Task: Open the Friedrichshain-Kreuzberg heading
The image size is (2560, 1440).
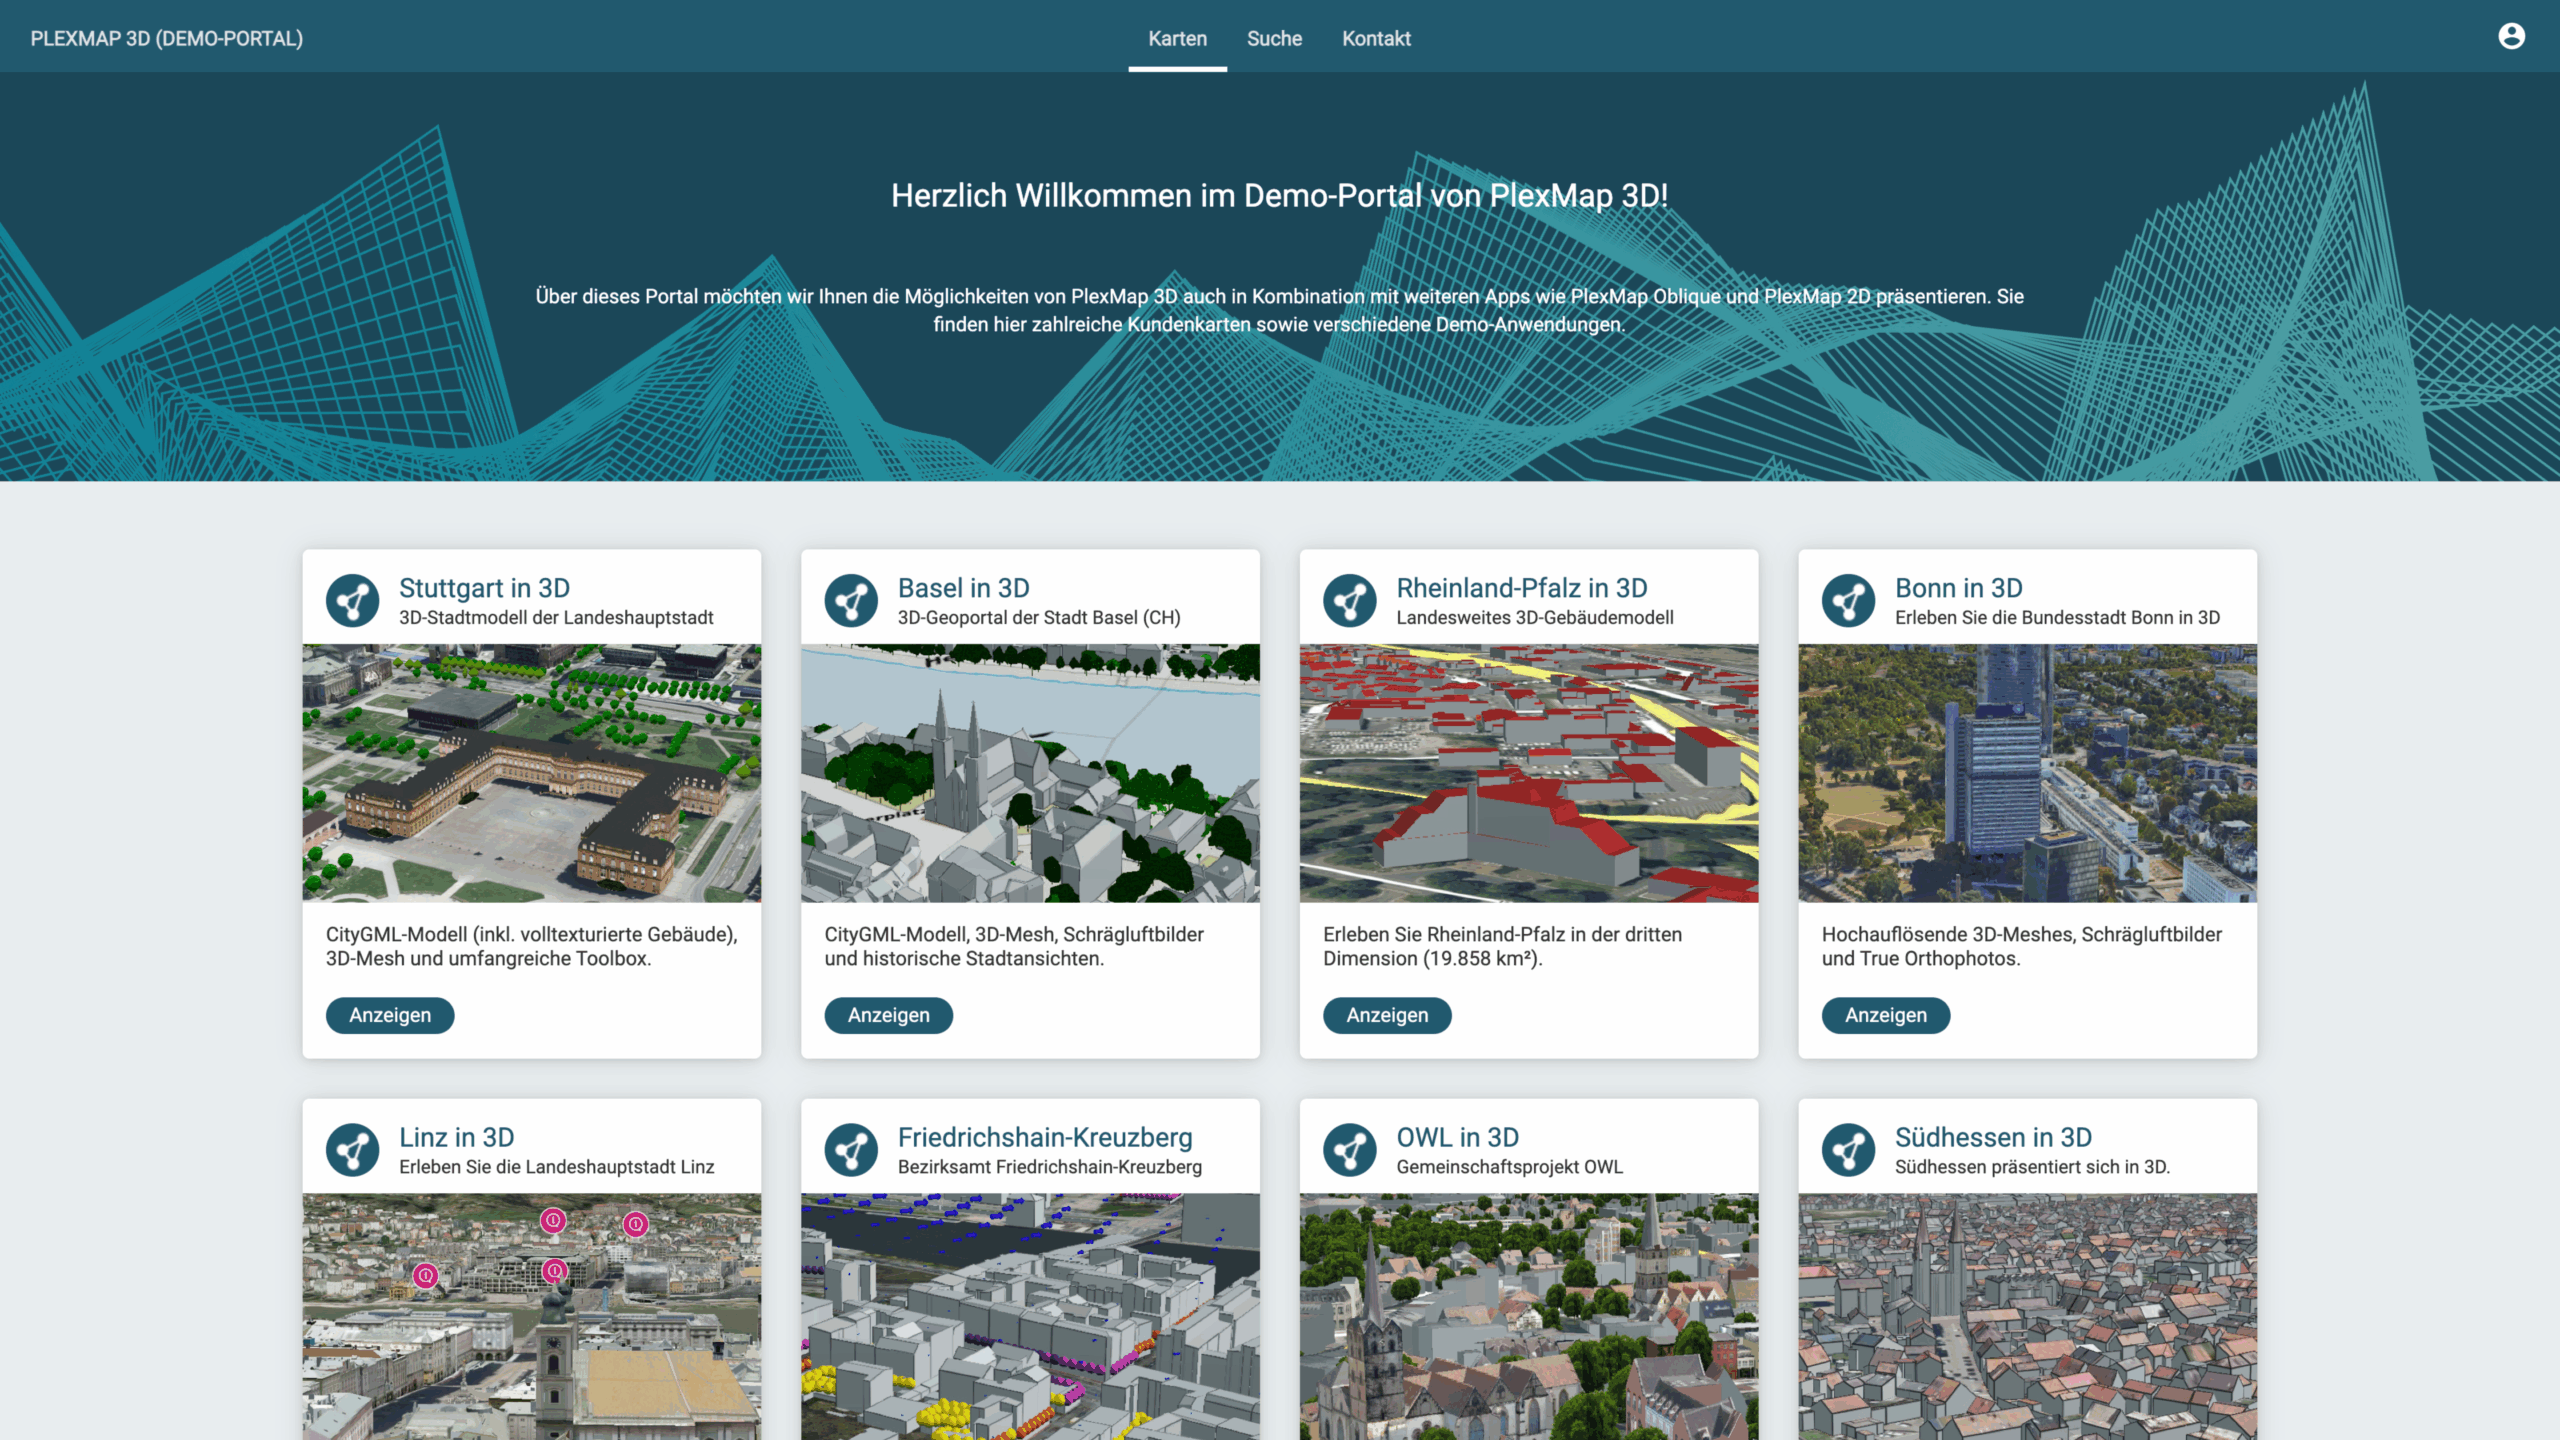Action: [x=1045, y=1137]
